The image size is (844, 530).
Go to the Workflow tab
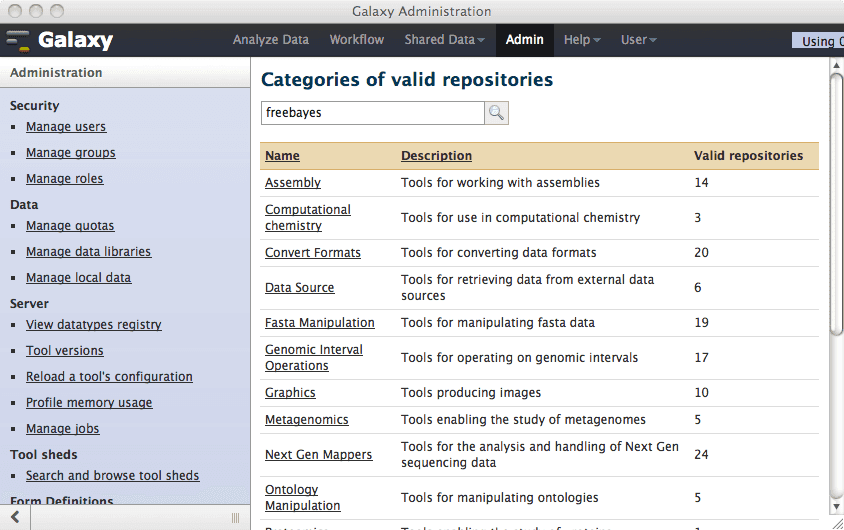(x=356, y=40)
